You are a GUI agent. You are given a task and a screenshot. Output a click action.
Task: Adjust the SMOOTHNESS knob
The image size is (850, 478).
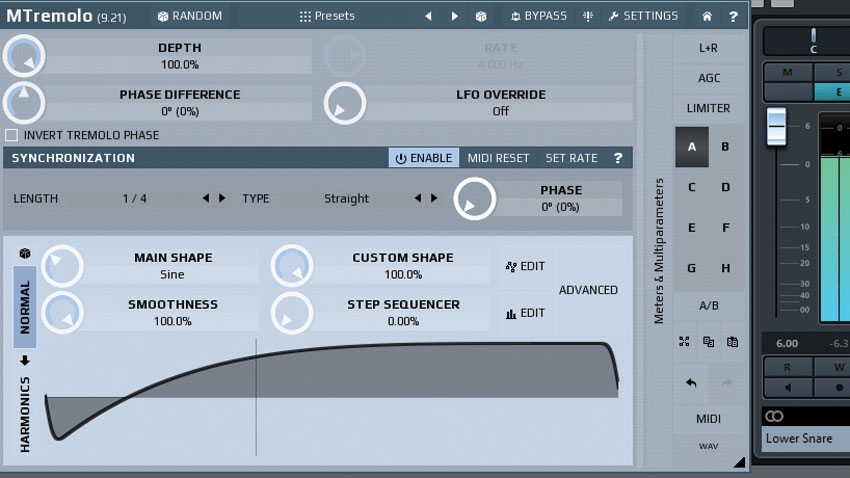[62, 313]
